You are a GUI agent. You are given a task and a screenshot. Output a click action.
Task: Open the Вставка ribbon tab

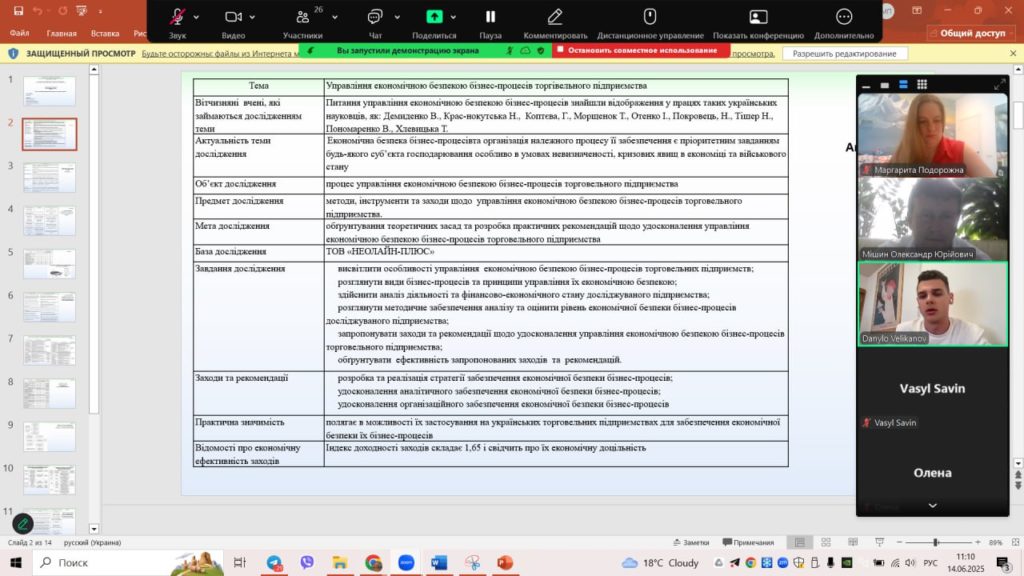click(105, 33)
